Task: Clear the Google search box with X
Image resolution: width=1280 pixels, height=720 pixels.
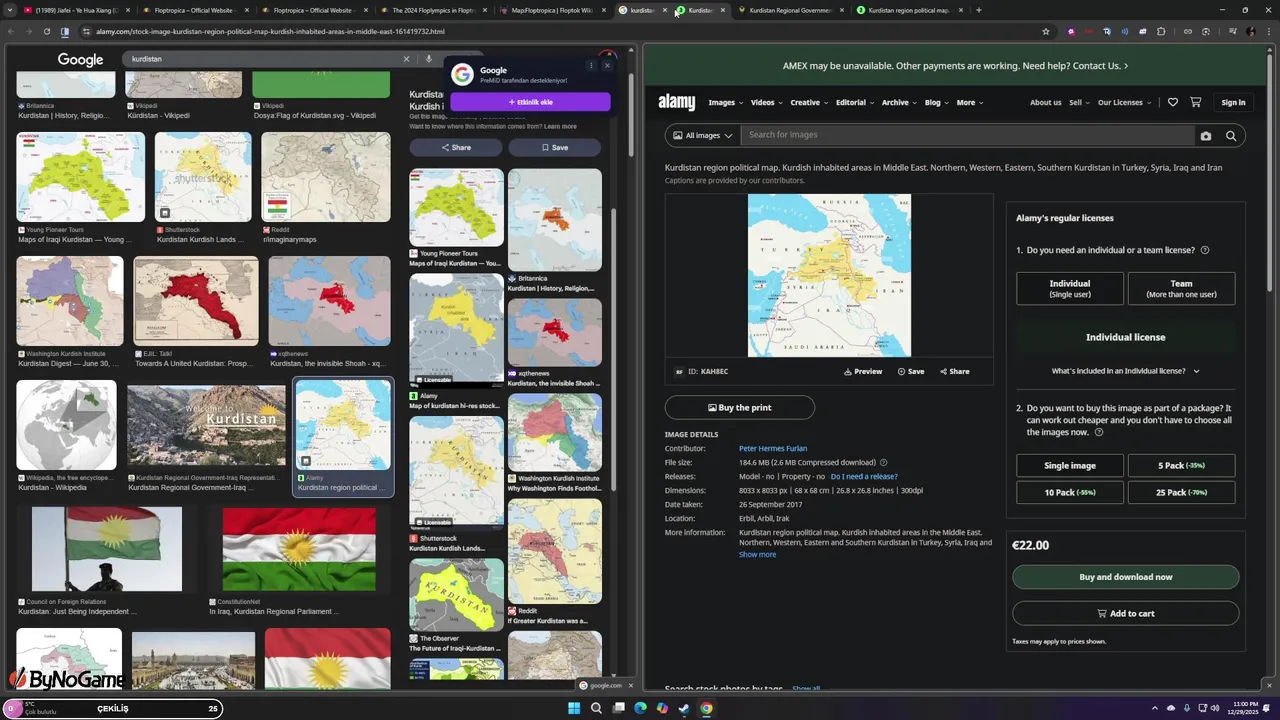Action: [406, 59]
